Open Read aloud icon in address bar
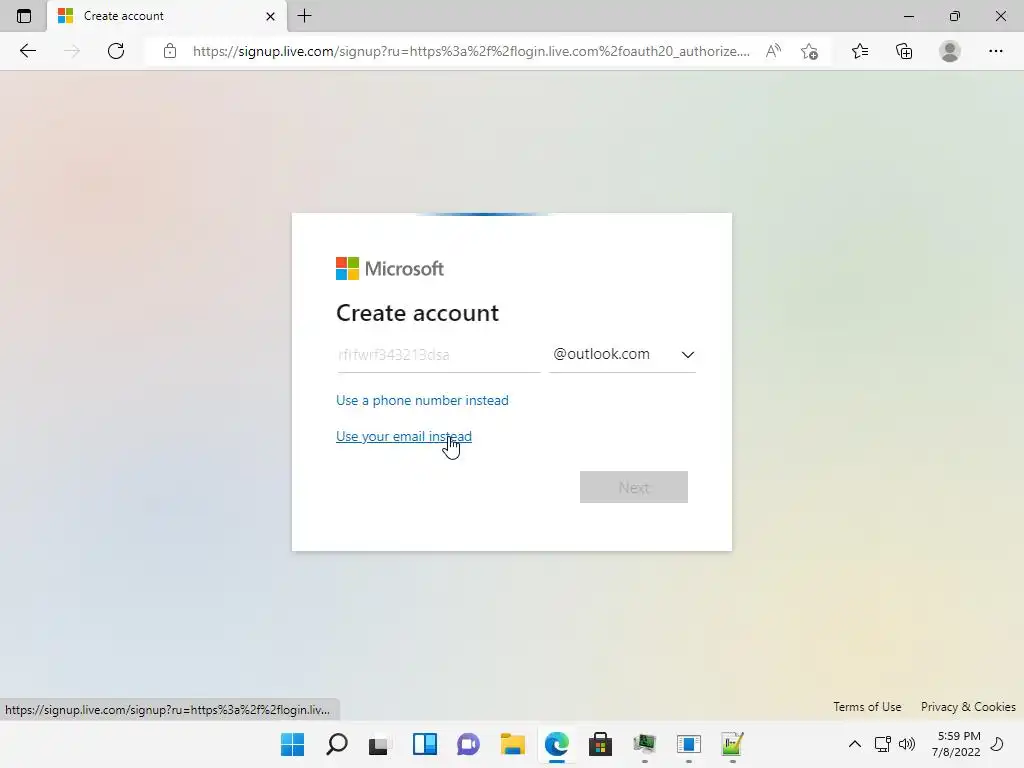 [773, 51]
